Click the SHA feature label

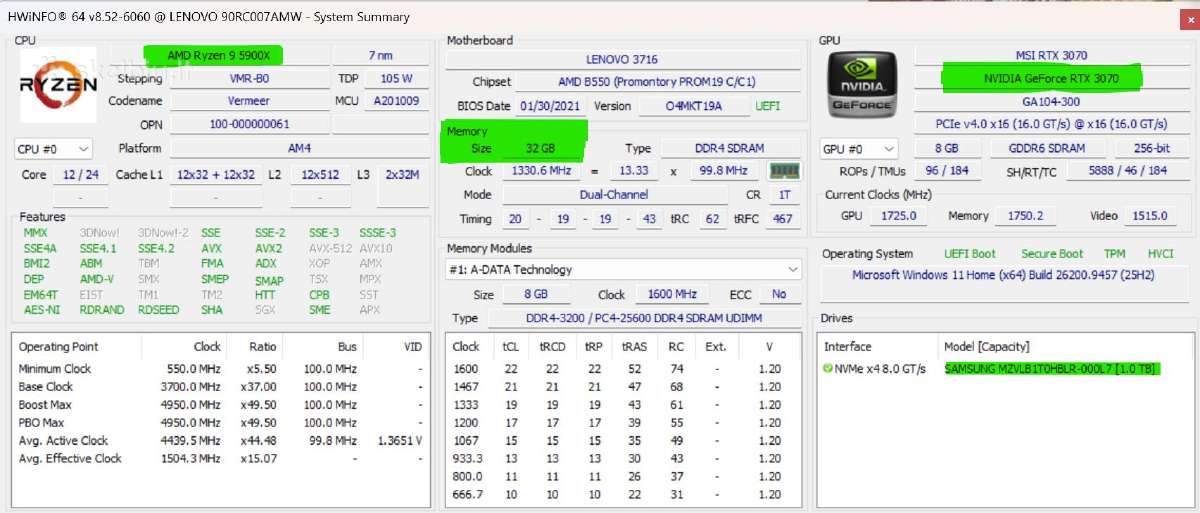(211, 310)
